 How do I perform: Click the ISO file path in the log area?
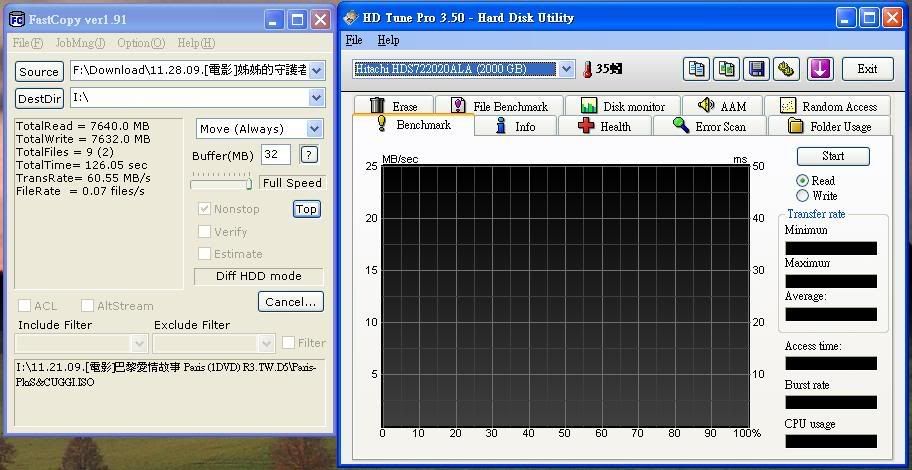[x=166, y=375]
